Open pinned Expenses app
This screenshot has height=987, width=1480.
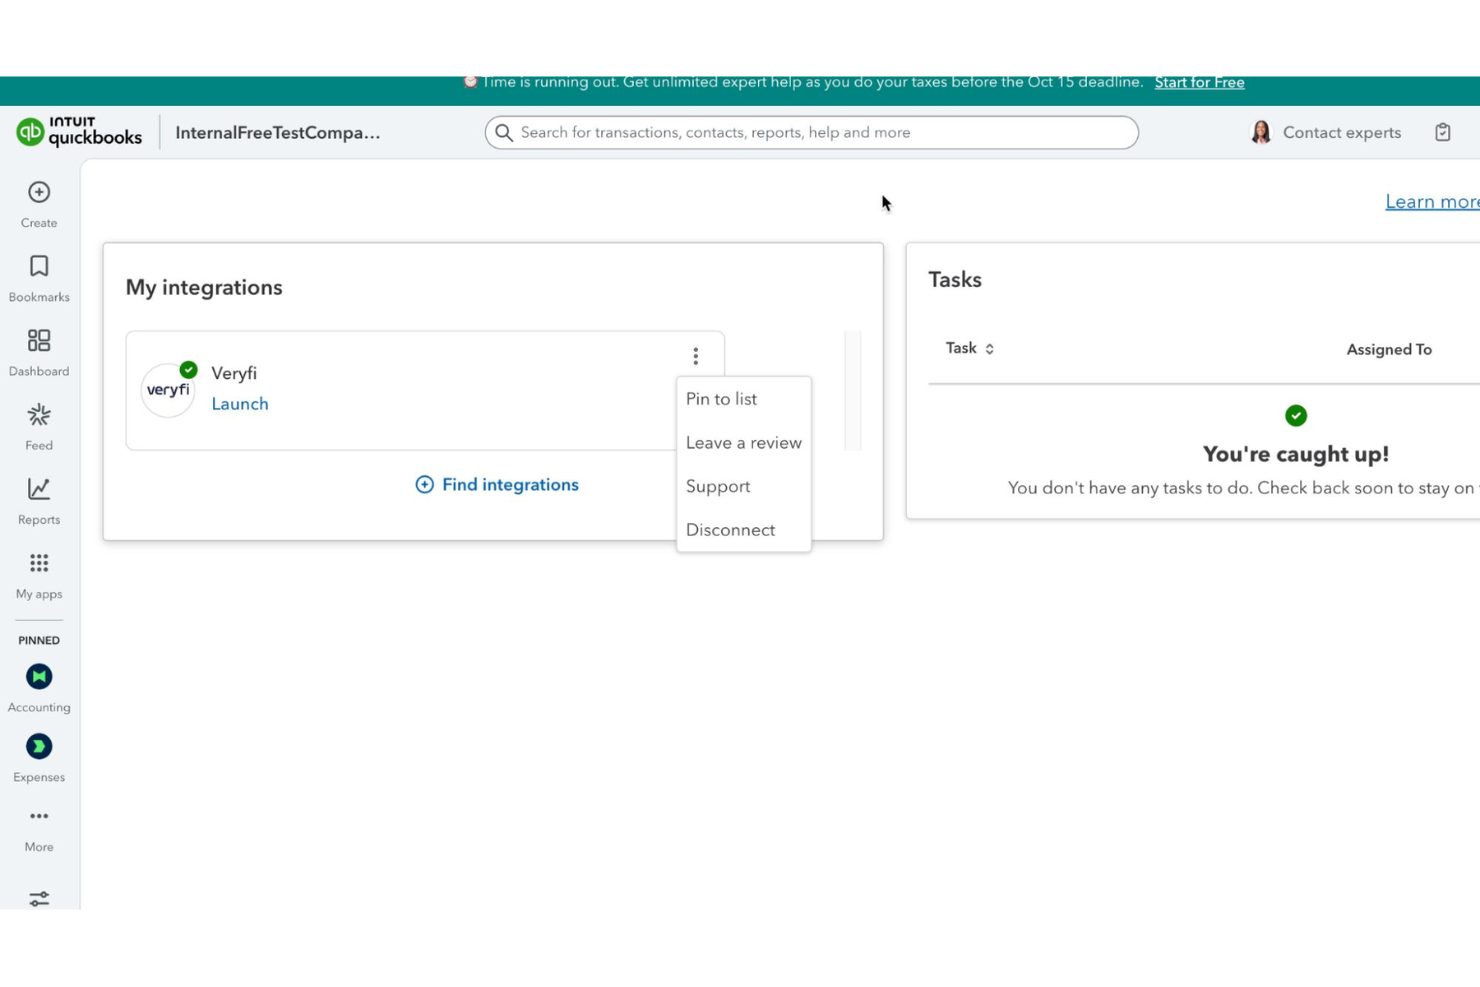(x=39, y=758)
